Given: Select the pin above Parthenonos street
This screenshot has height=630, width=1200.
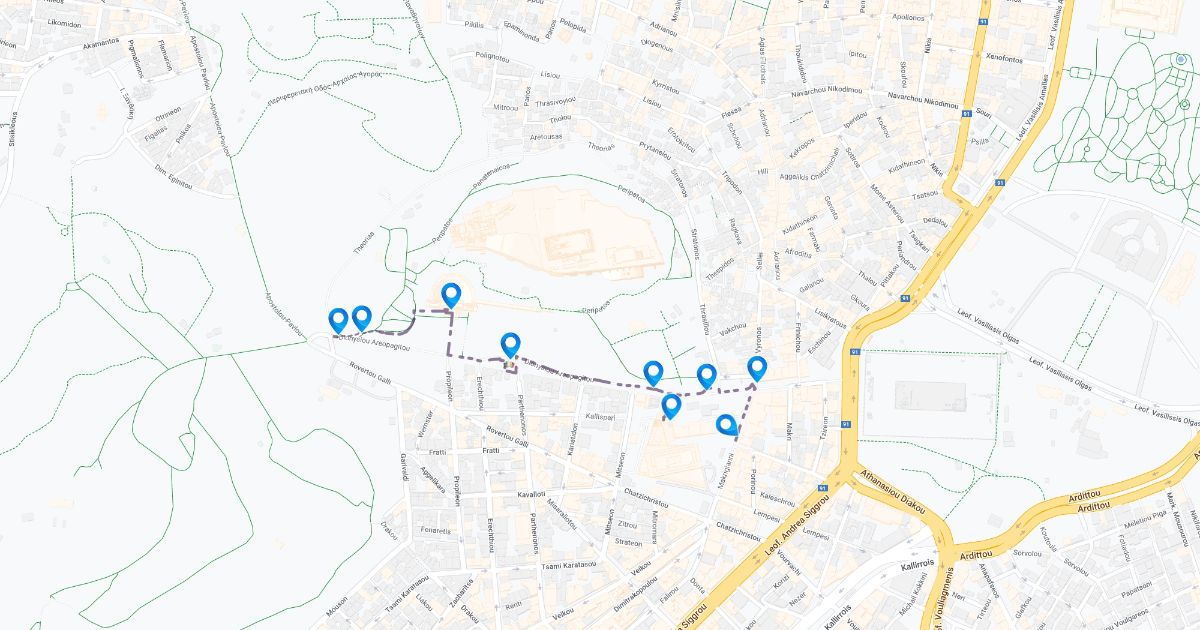Looking at the screenshot, I should 511,345.
